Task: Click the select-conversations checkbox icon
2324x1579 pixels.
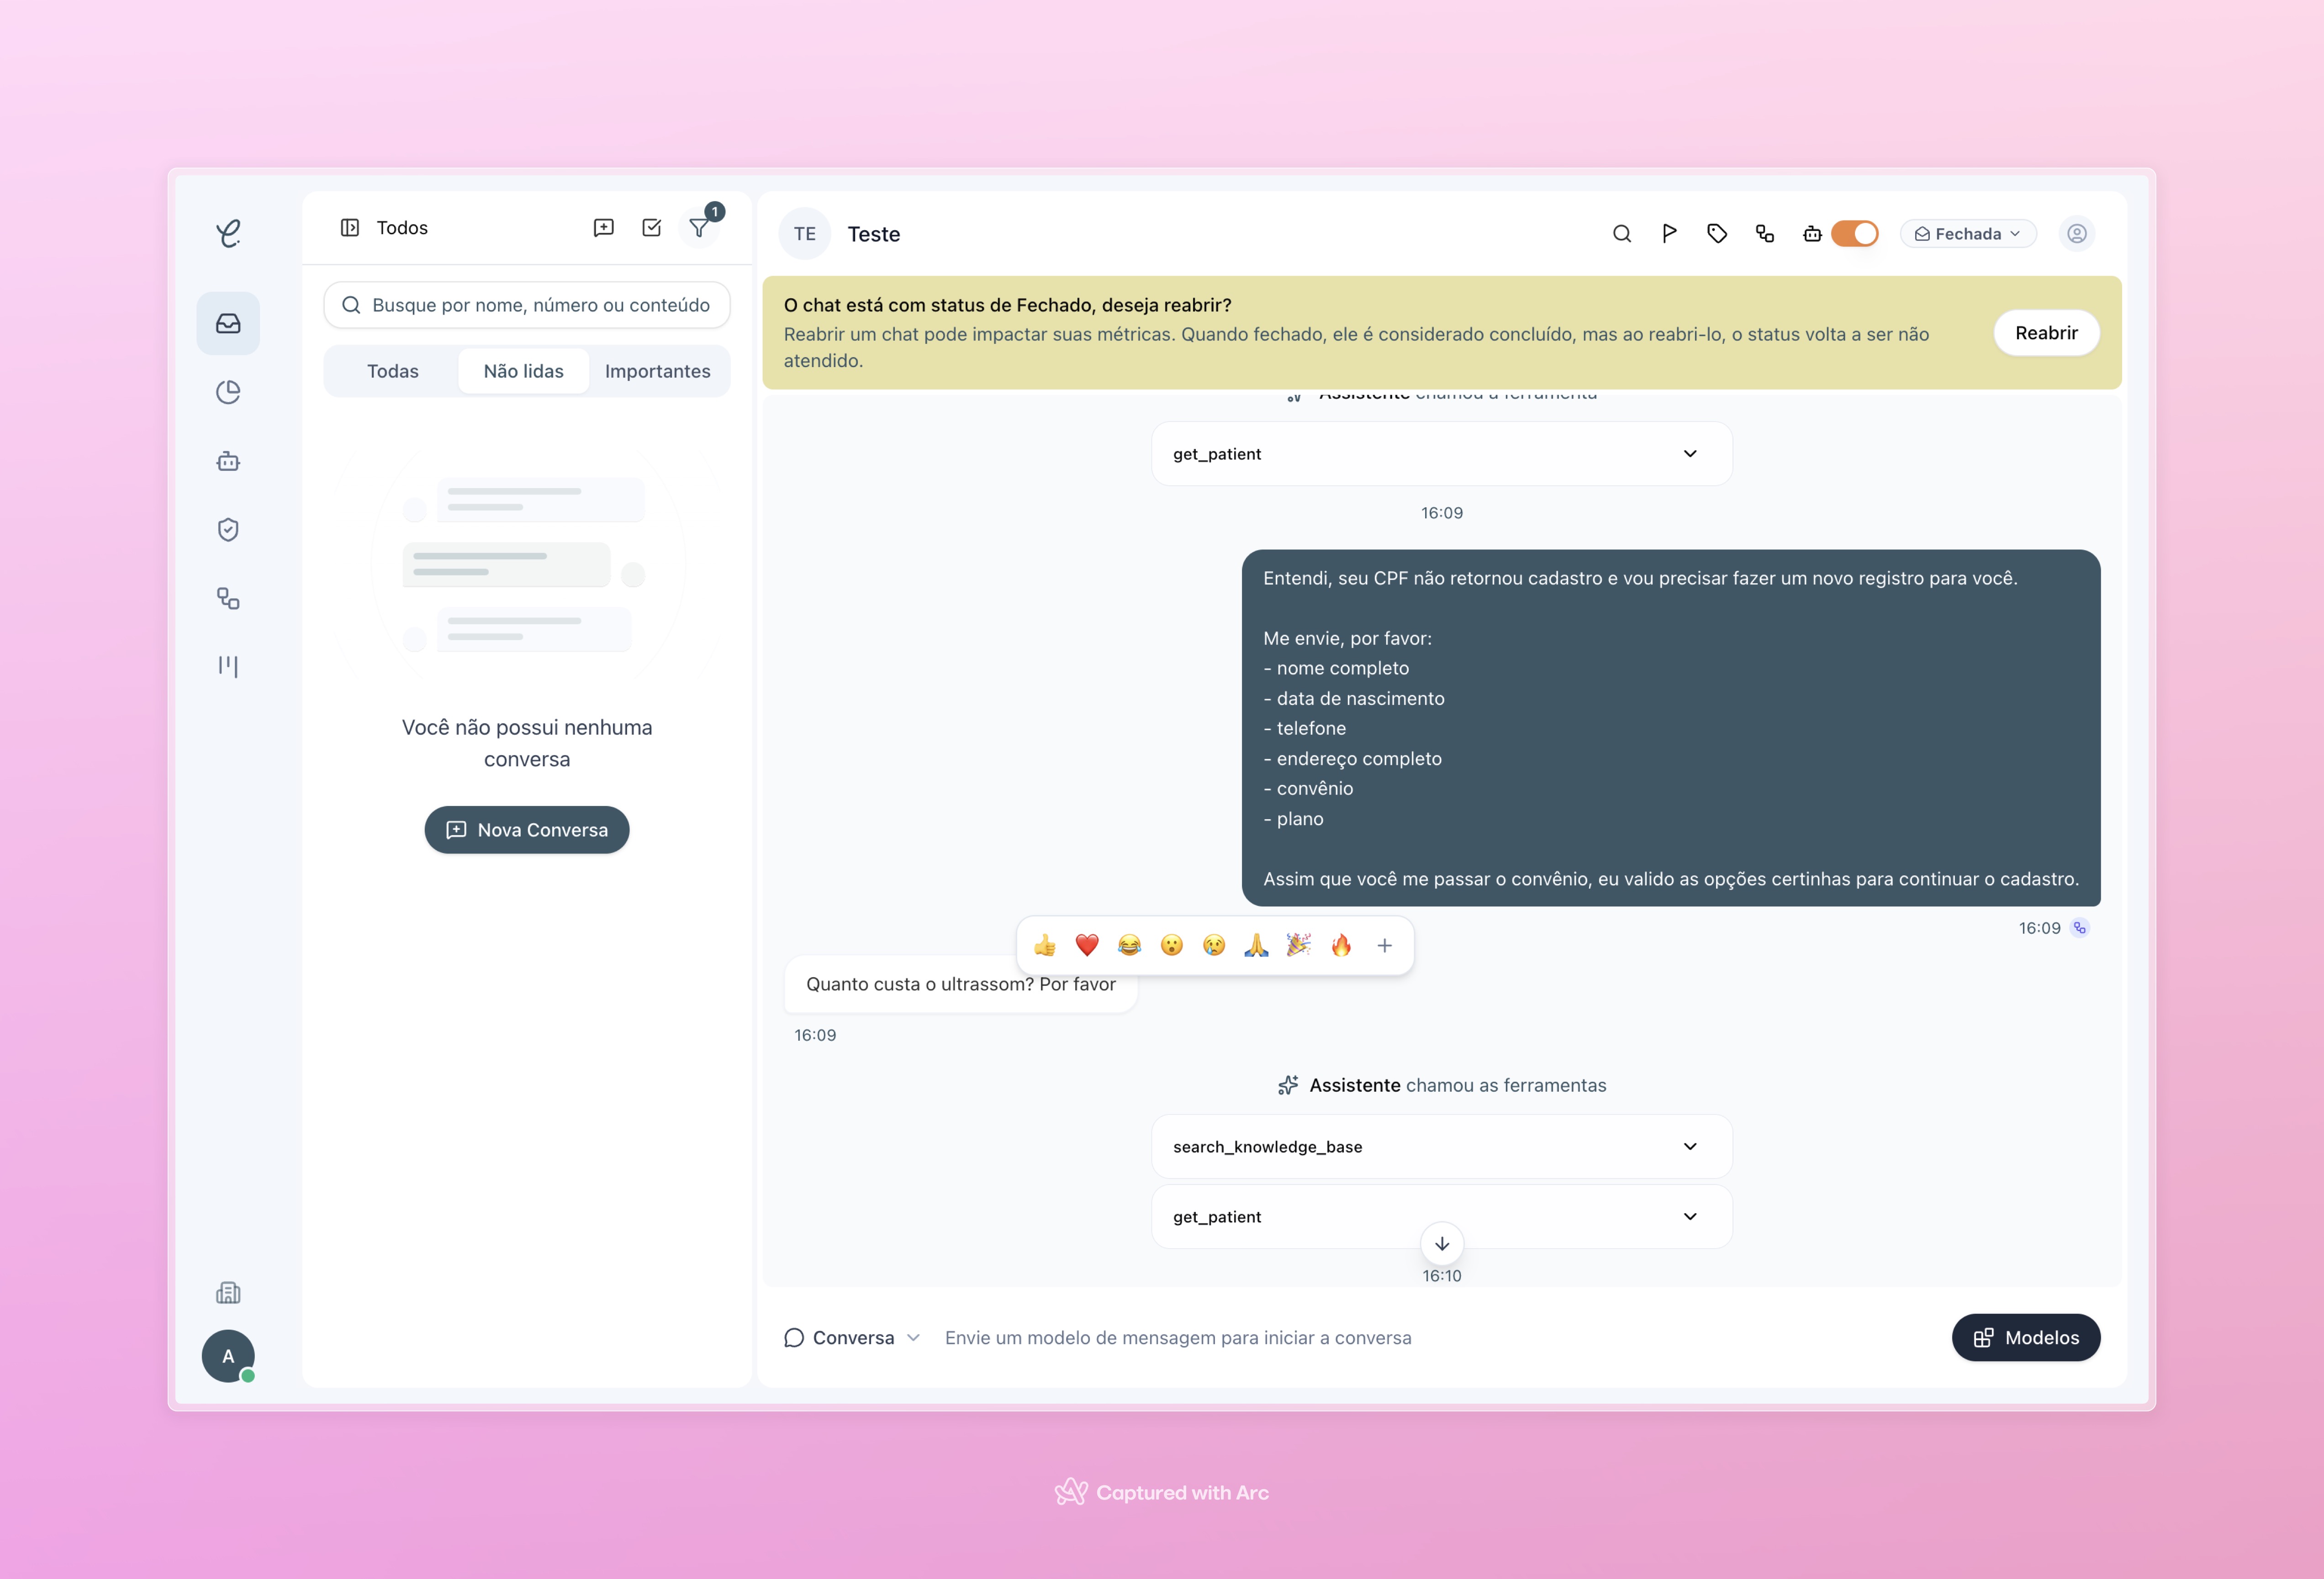Action: [651, 228]
